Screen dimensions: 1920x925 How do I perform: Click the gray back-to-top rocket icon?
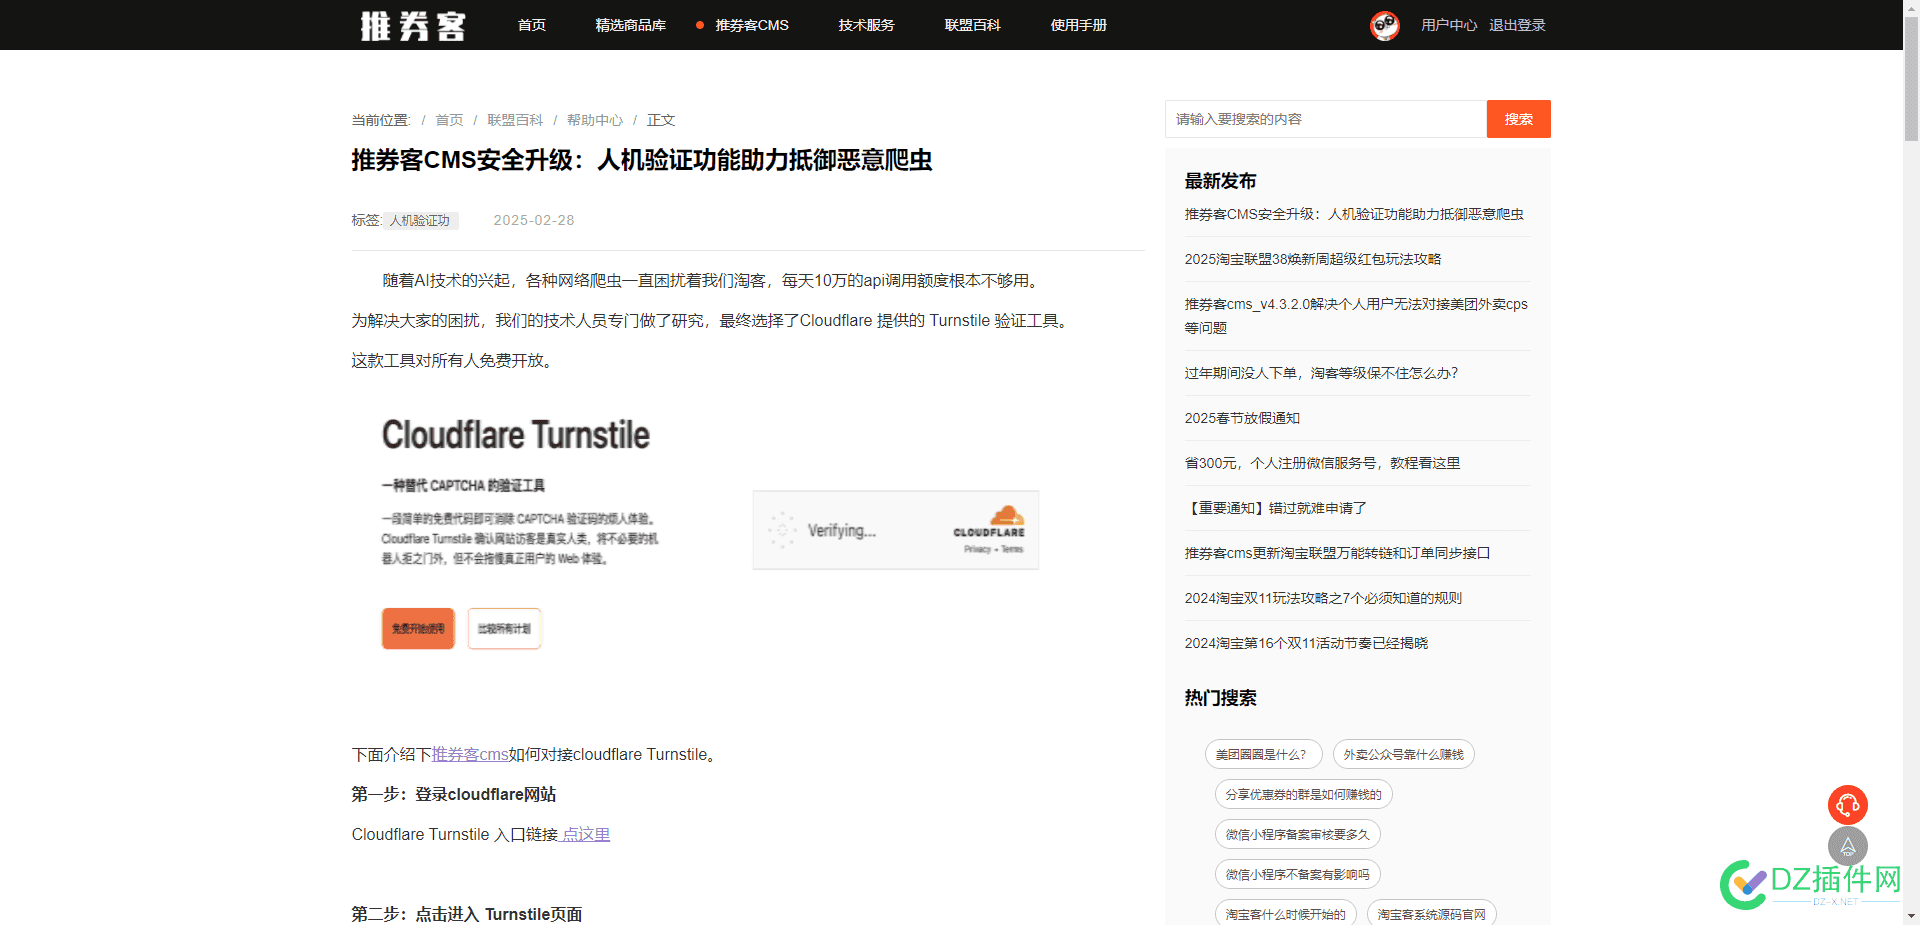pos(1848,846)
